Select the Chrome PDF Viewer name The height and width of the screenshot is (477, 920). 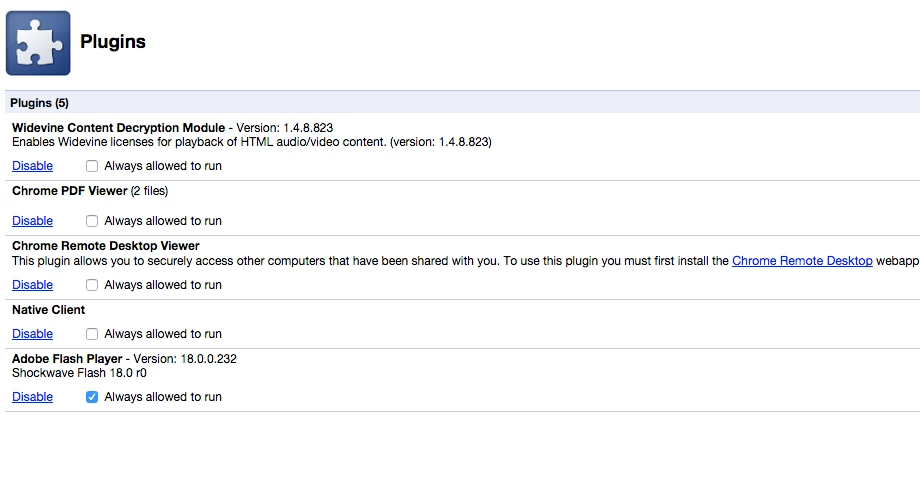click(x=70, y=191)
